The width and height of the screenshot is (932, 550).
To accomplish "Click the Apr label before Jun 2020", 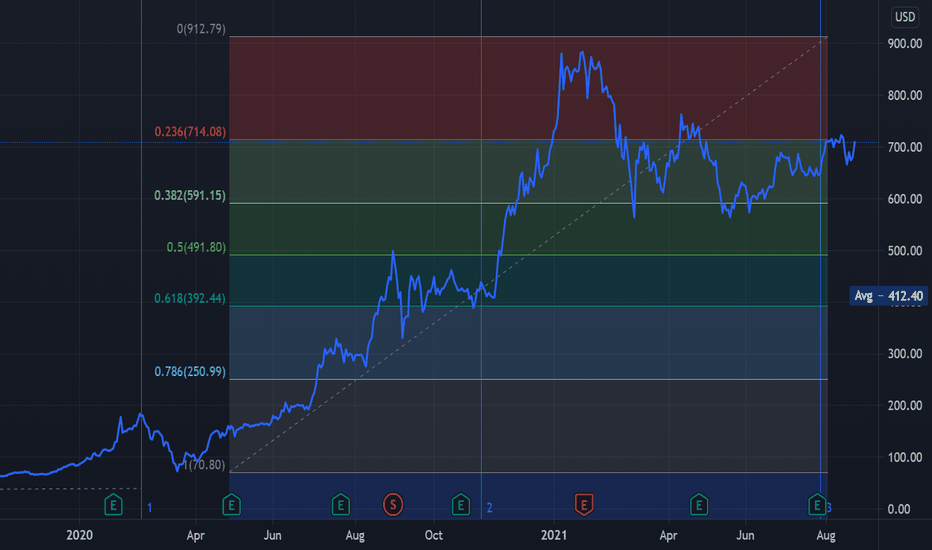I will tap(195, 535).
